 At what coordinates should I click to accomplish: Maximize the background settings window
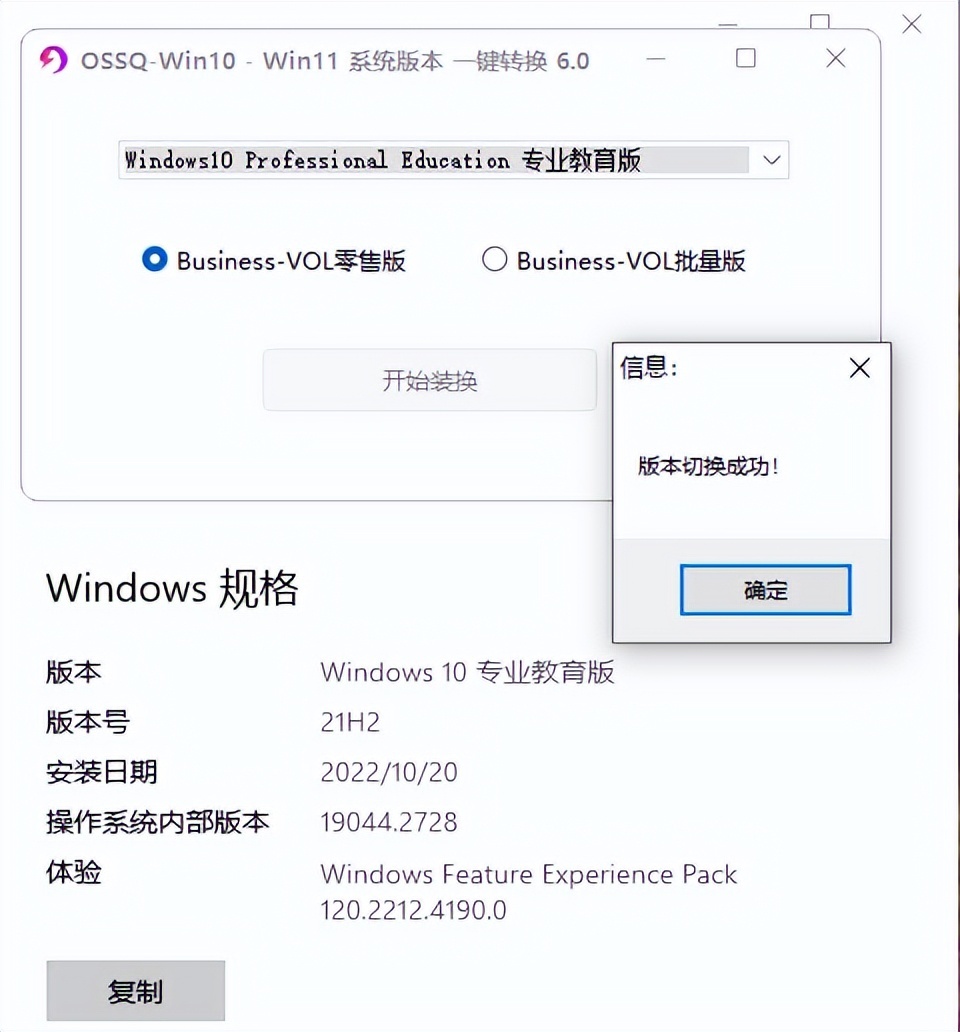tap(819, 22)
